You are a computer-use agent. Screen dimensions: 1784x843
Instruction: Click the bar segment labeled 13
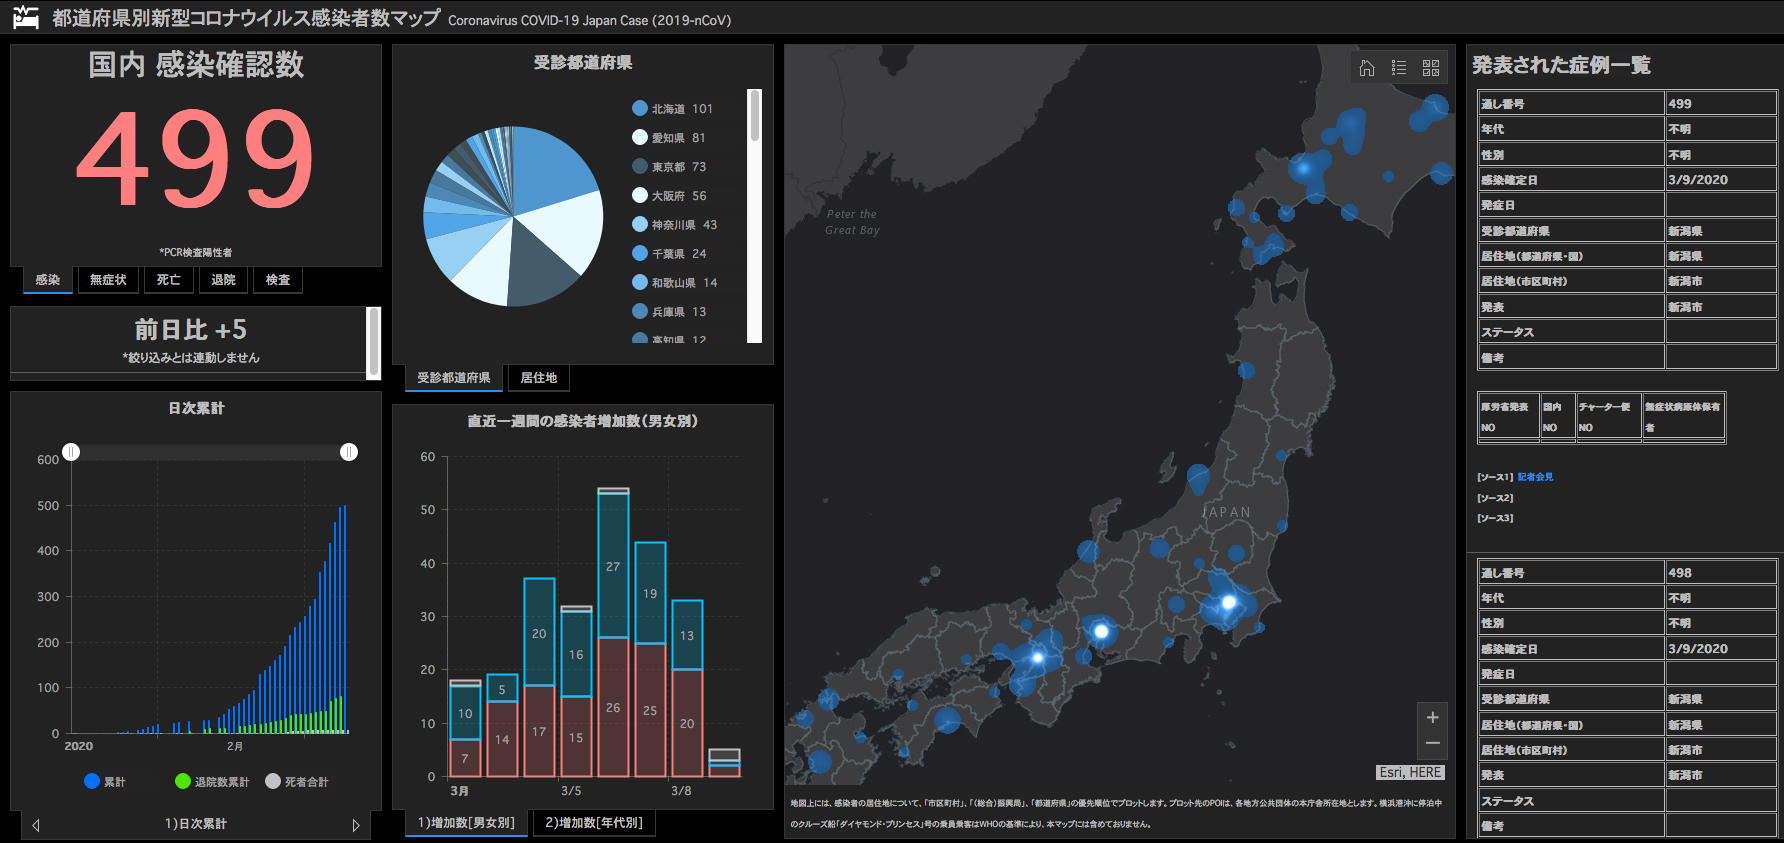(x=687, y=635)
